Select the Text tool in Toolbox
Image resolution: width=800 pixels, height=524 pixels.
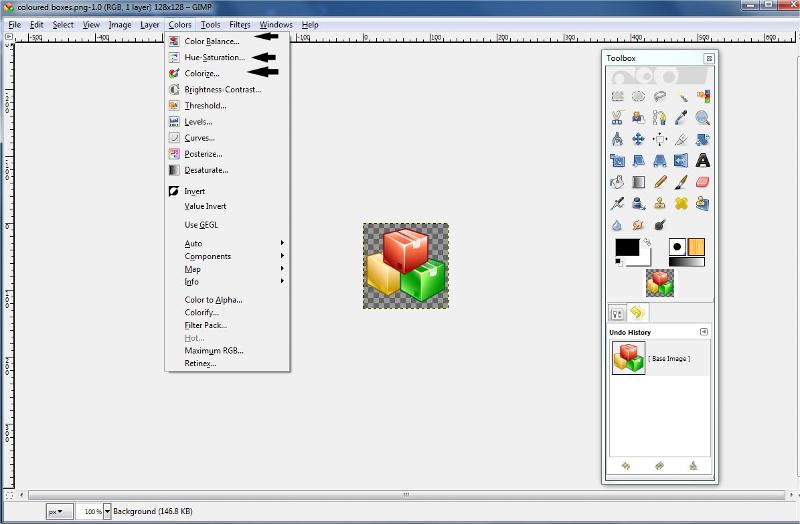pyautogui.click(x=703, y=160)
